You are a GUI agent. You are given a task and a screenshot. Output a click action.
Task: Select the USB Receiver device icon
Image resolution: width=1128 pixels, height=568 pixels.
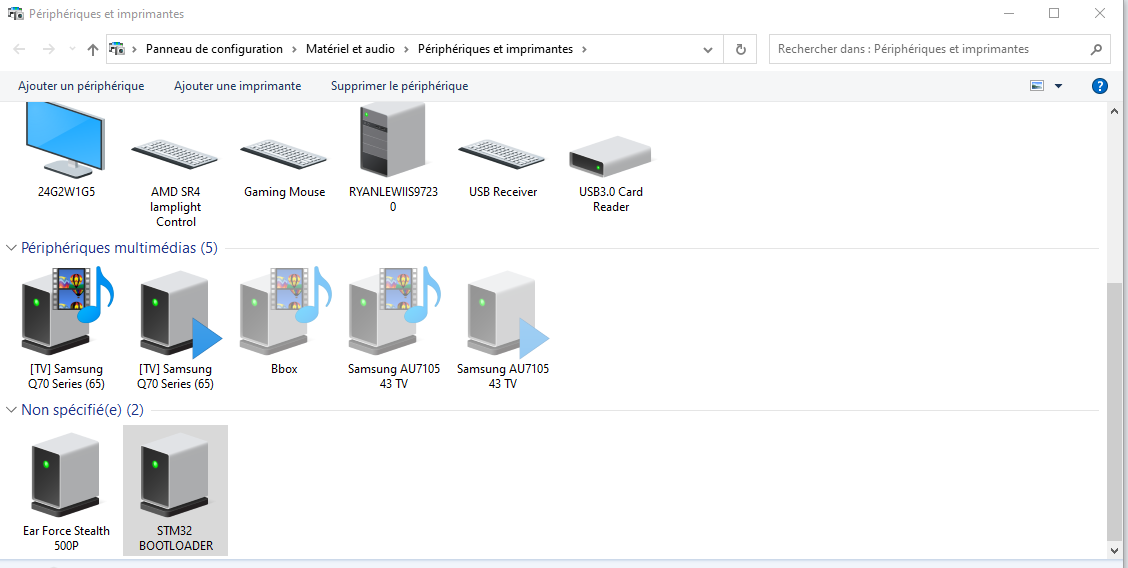click(503, 154)
